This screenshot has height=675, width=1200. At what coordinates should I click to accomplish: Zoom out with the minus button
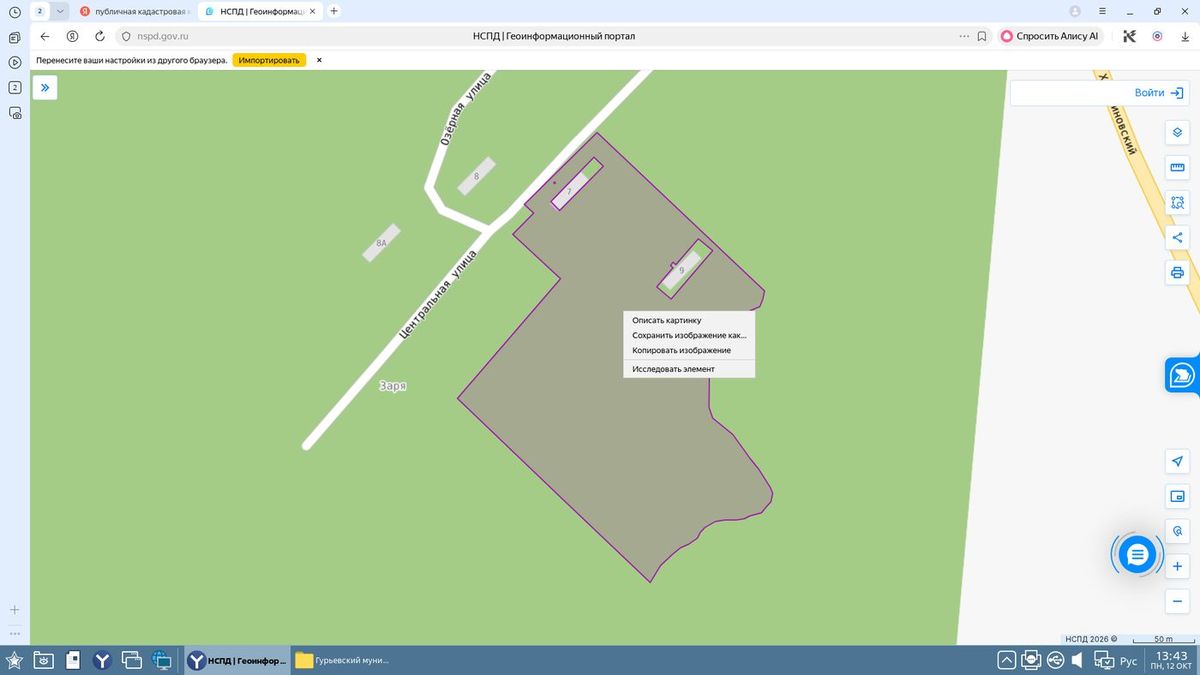(x=1177, y=601)
